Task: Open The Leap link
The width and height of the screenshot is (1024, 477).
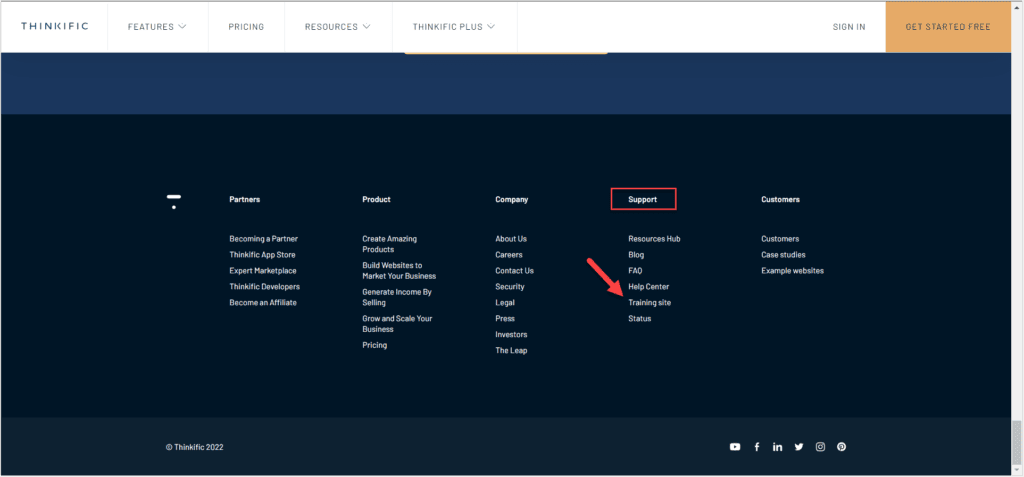Action: [x=511, y=350]
